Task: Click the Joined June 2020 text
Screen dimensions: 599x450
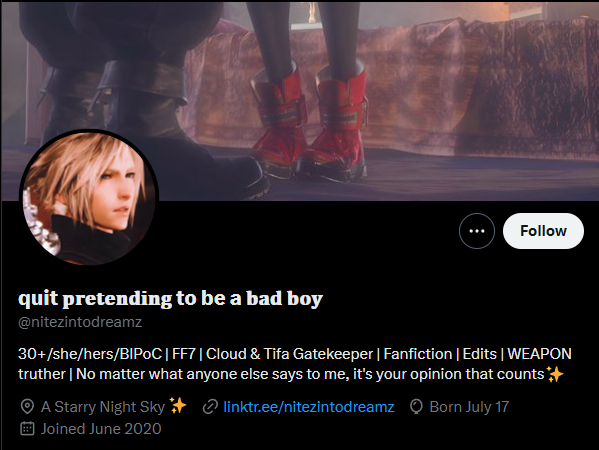Action: (101, 429)
